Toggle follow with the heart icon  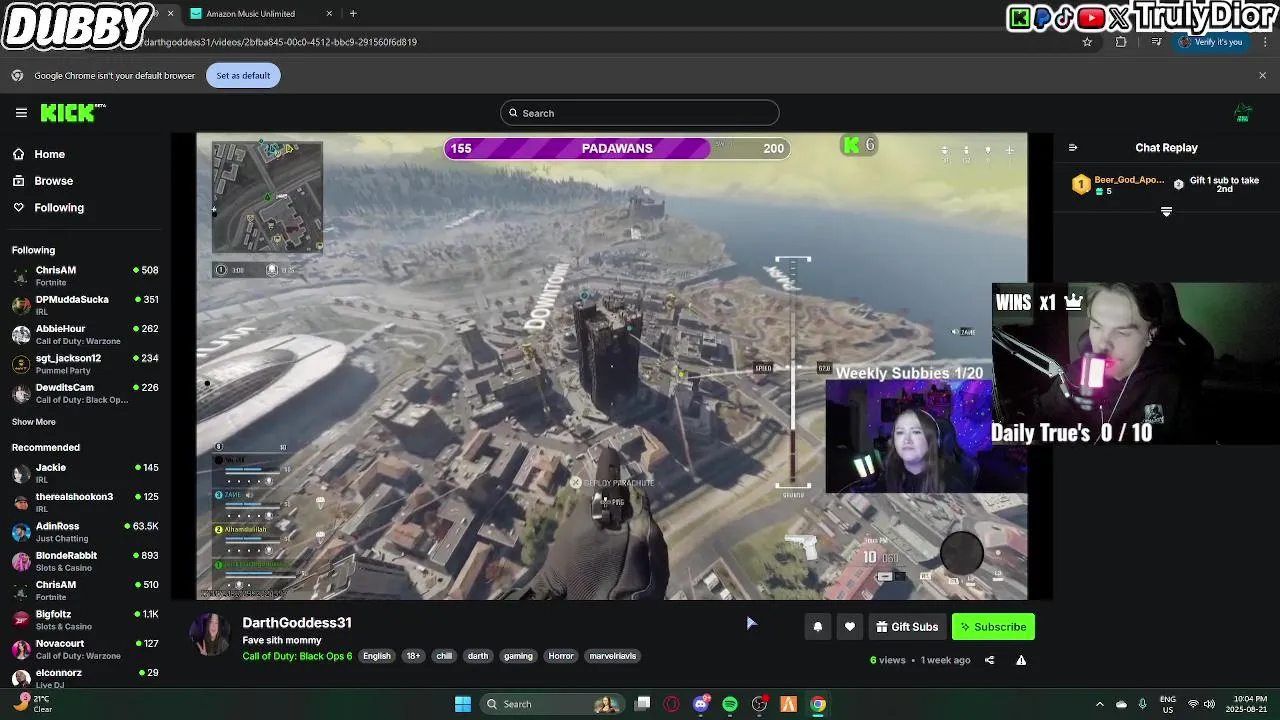(x=850, y=627)
